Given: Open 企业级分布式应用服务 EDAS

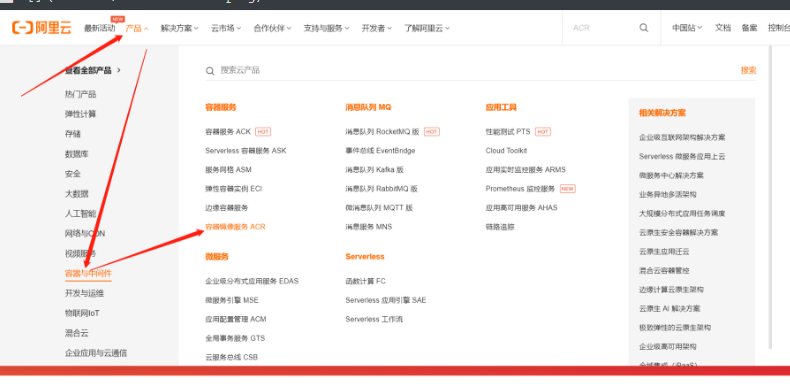Looking at the screenshot, I should tap(251, 281).
